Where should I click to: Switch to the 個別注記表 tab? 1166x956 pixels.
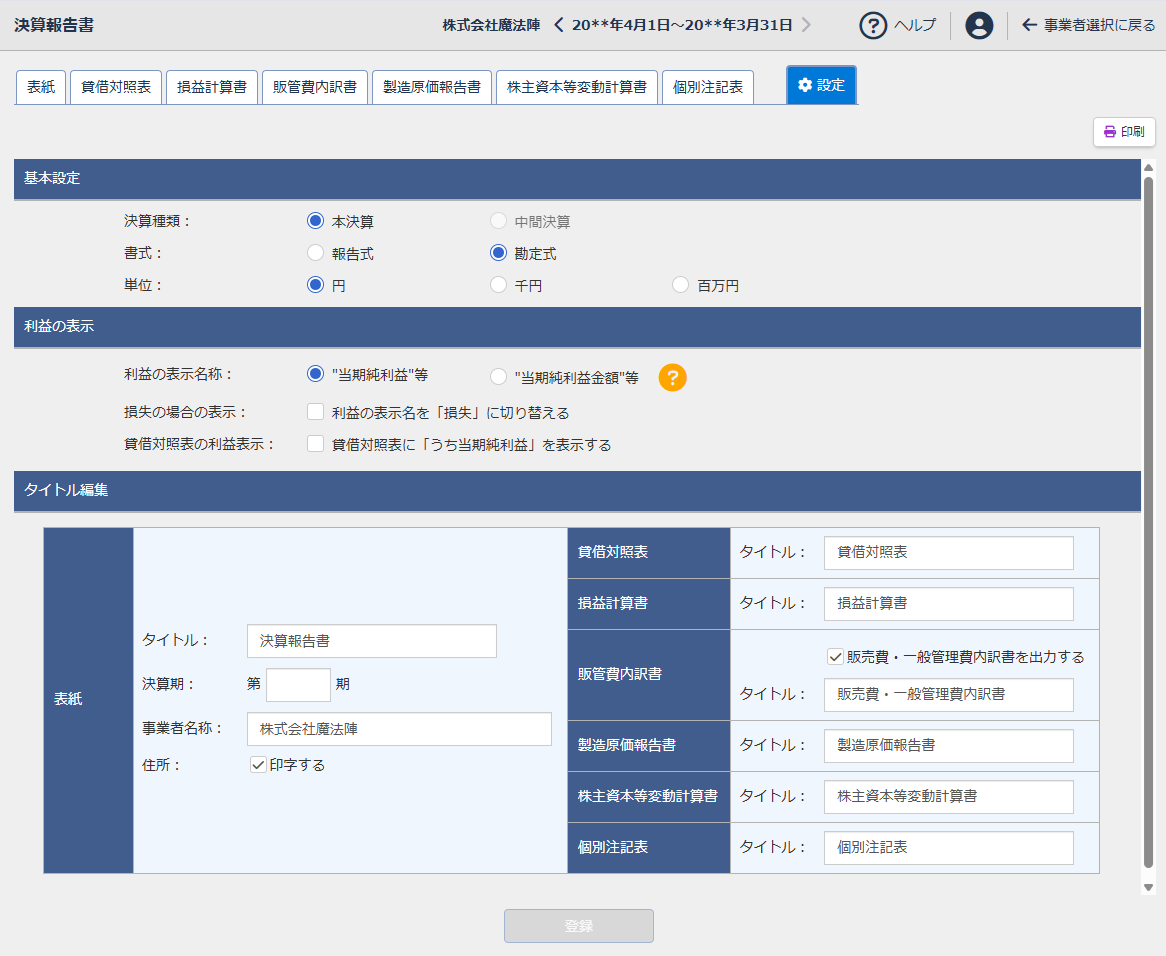pyautogui.click(x=707, y=86)
